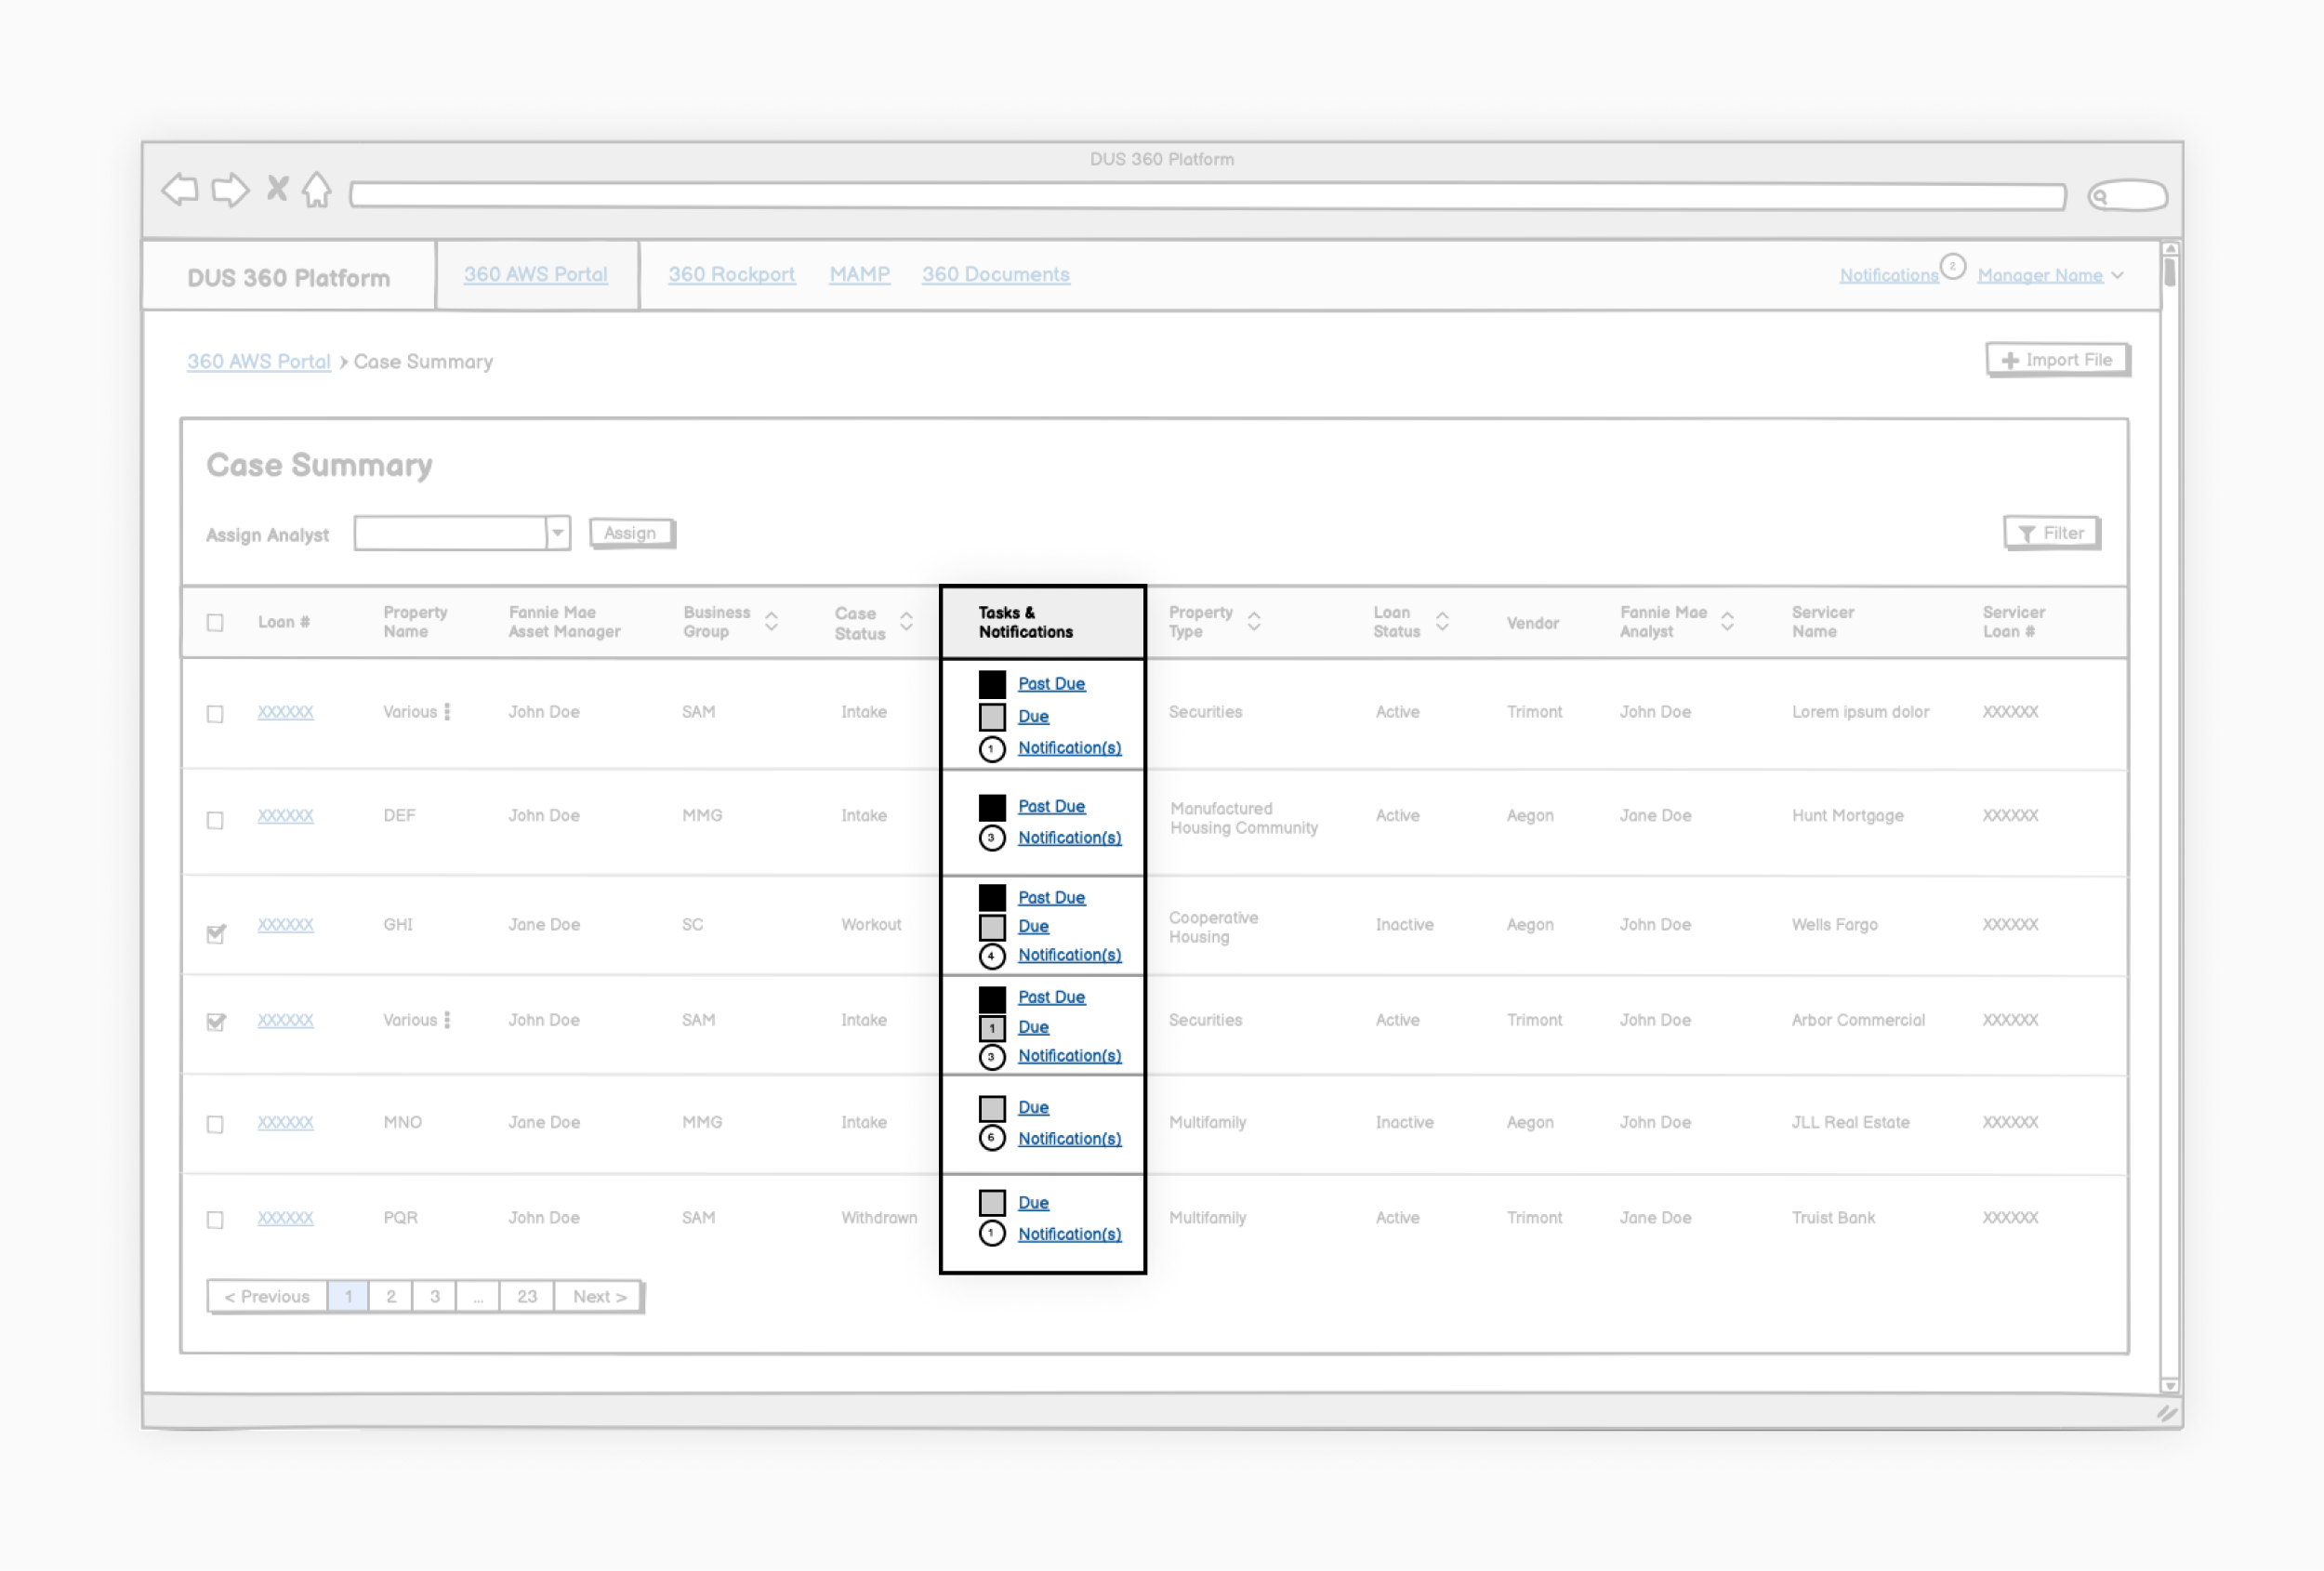Uncheck the GHI row checkbox
Image resolution: width=2324 pixels, height=1571 pixels.
215,933
